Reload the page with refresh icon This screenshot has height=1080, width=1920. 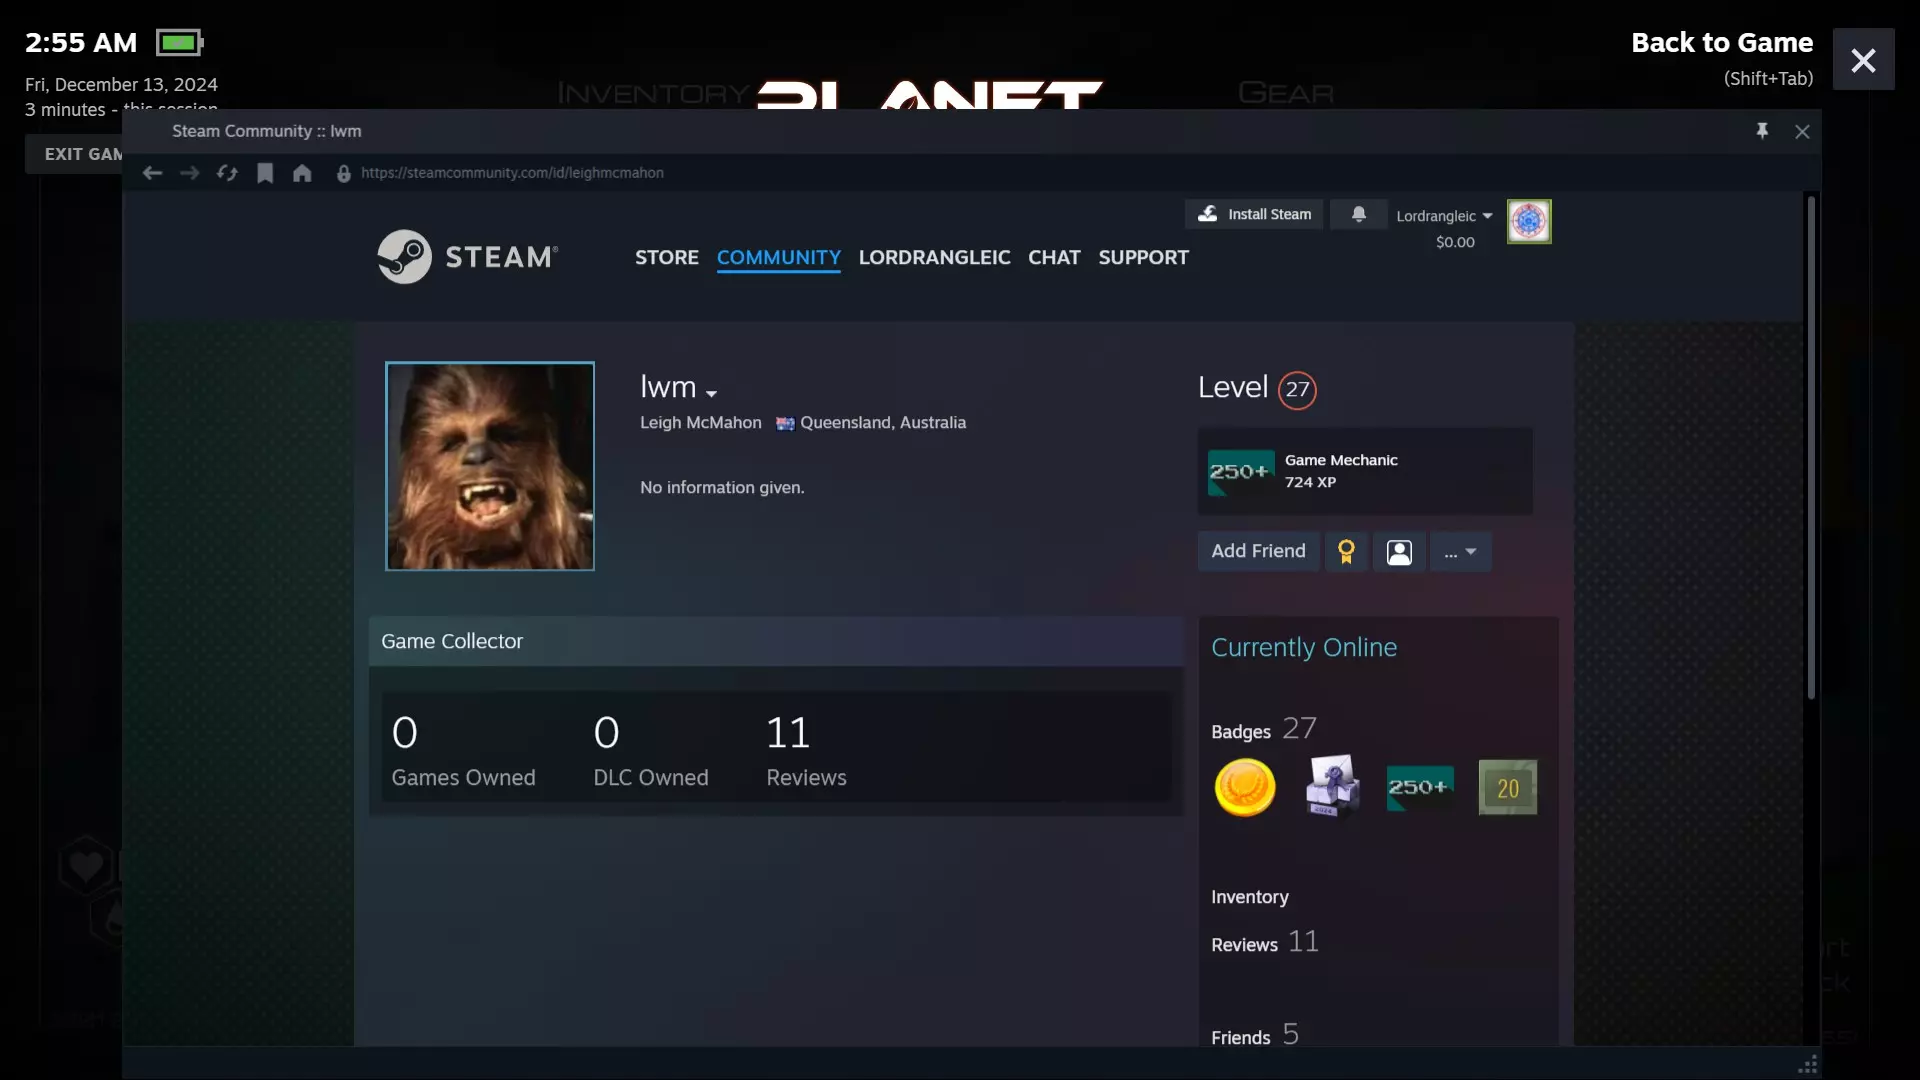click(227, 173)
